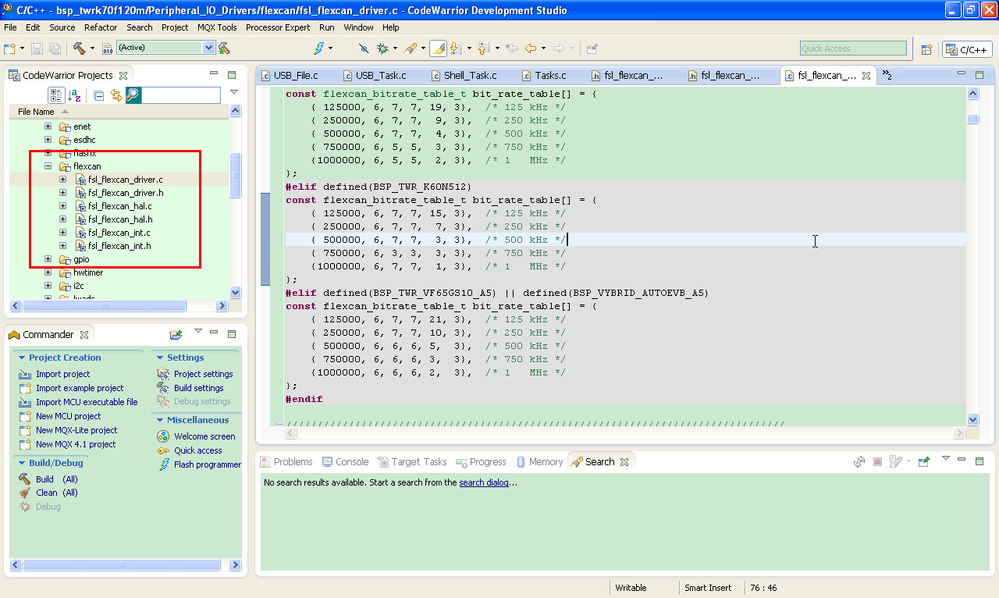Switch to the Shell_Task.c editor tab
Viewport: 999px width, 598px height.
[x=469, y=75]
